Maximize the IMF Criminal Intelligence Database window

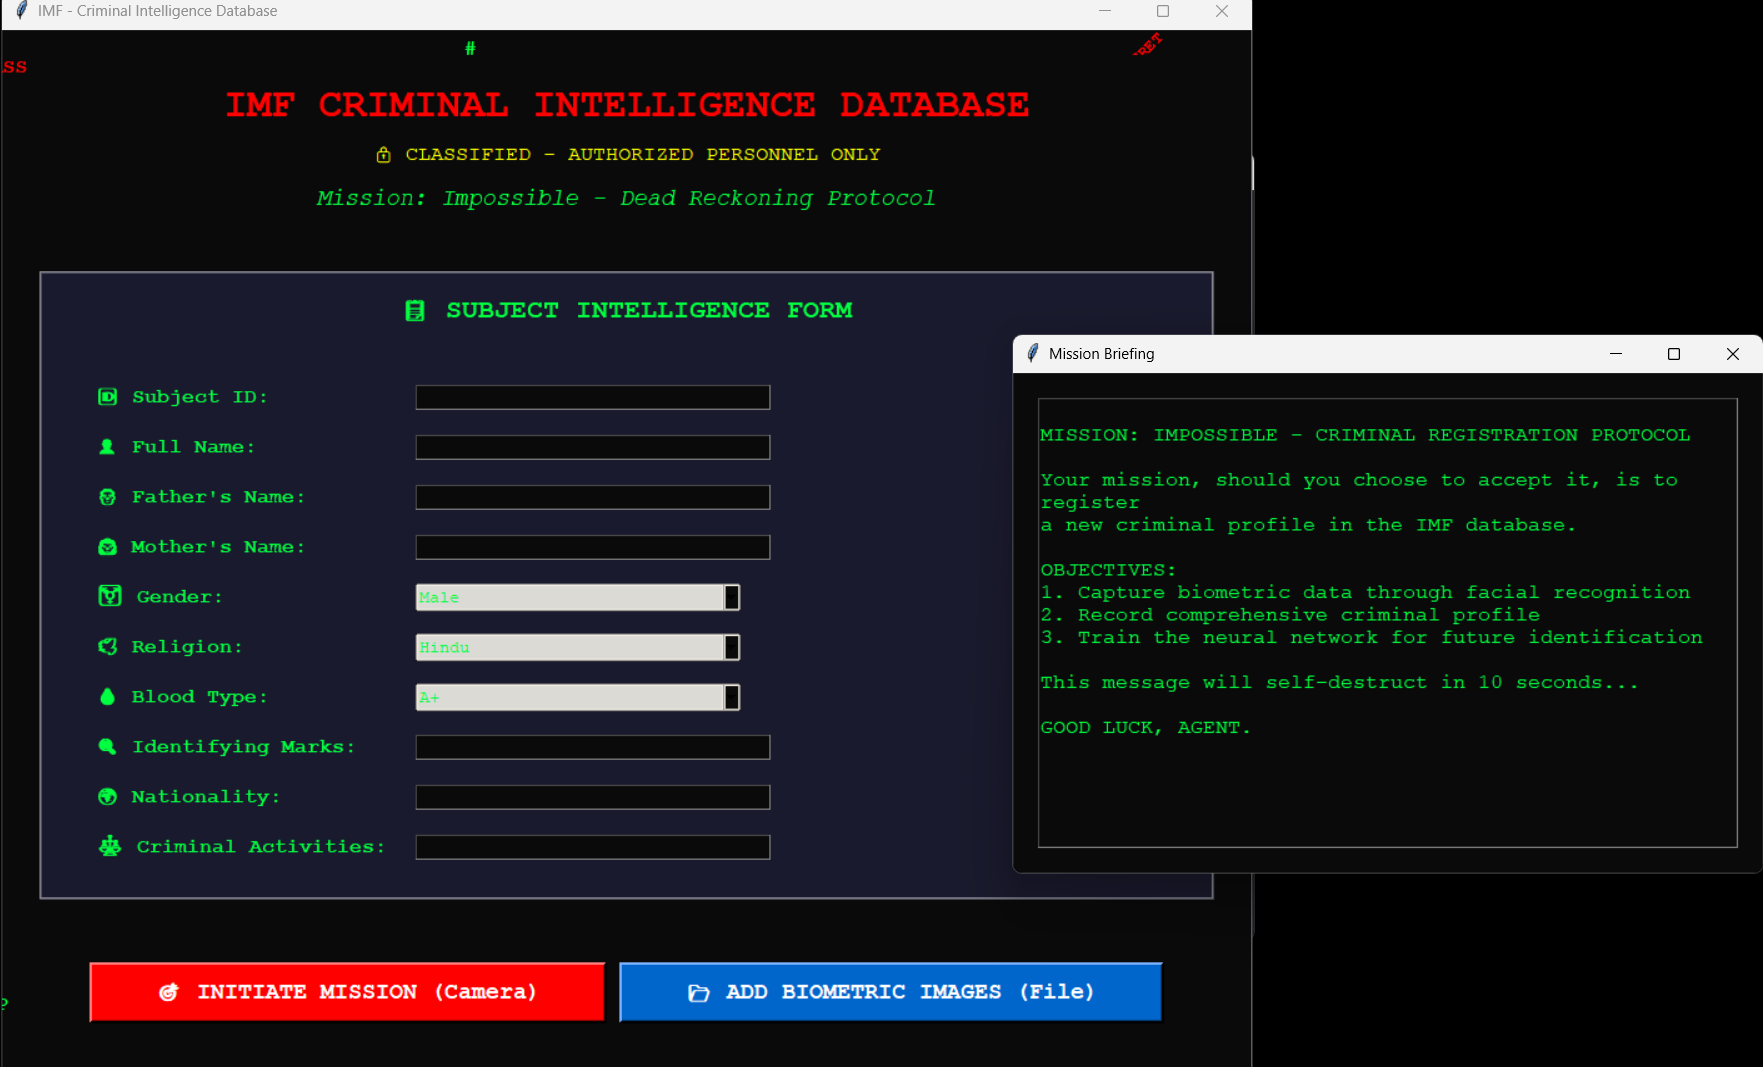(x=1163, y=11)
